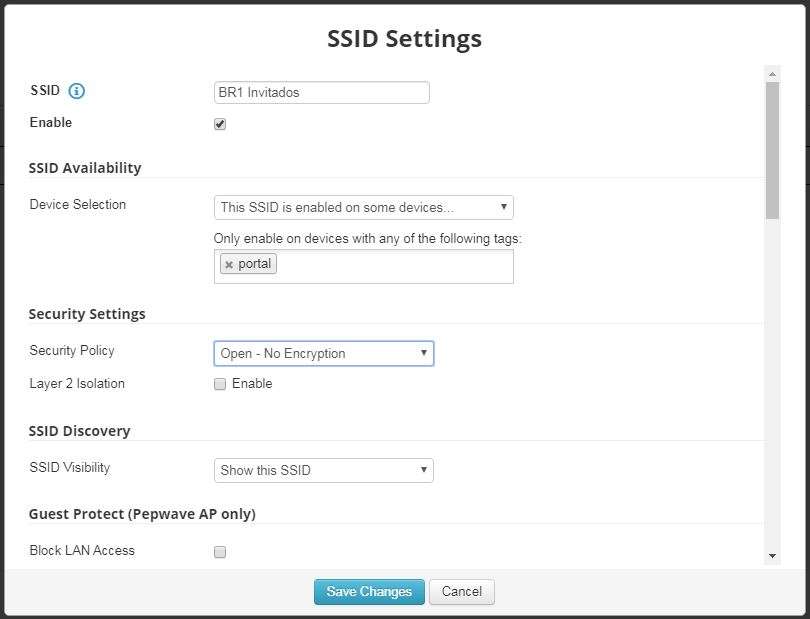This screenshot has width=810, height=619.
Task: Click the SSID info icon
Action: 78,89
